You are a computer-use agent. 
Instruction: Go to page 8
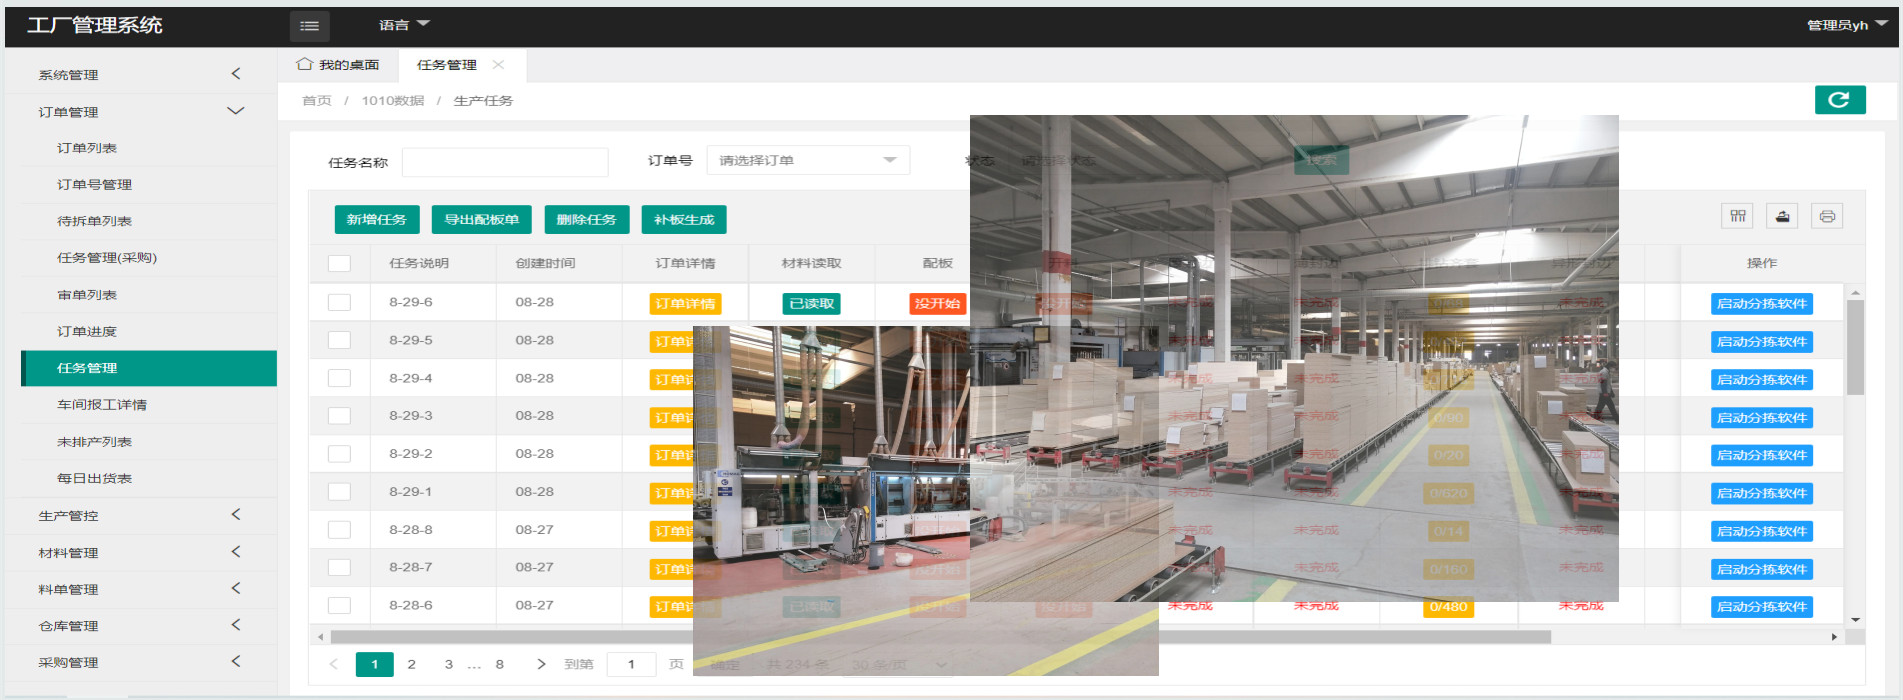500,664
